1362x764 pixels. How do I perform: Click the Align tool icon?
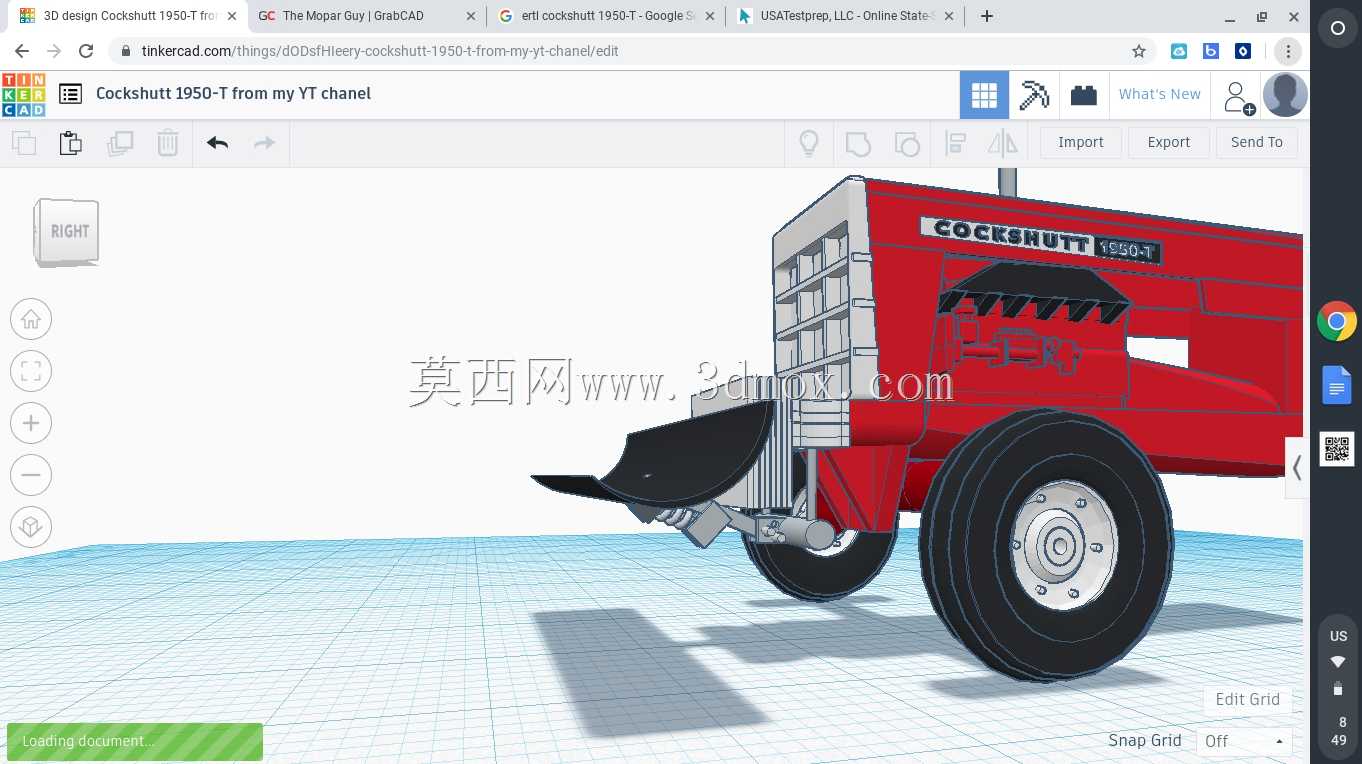pos(955,143)
